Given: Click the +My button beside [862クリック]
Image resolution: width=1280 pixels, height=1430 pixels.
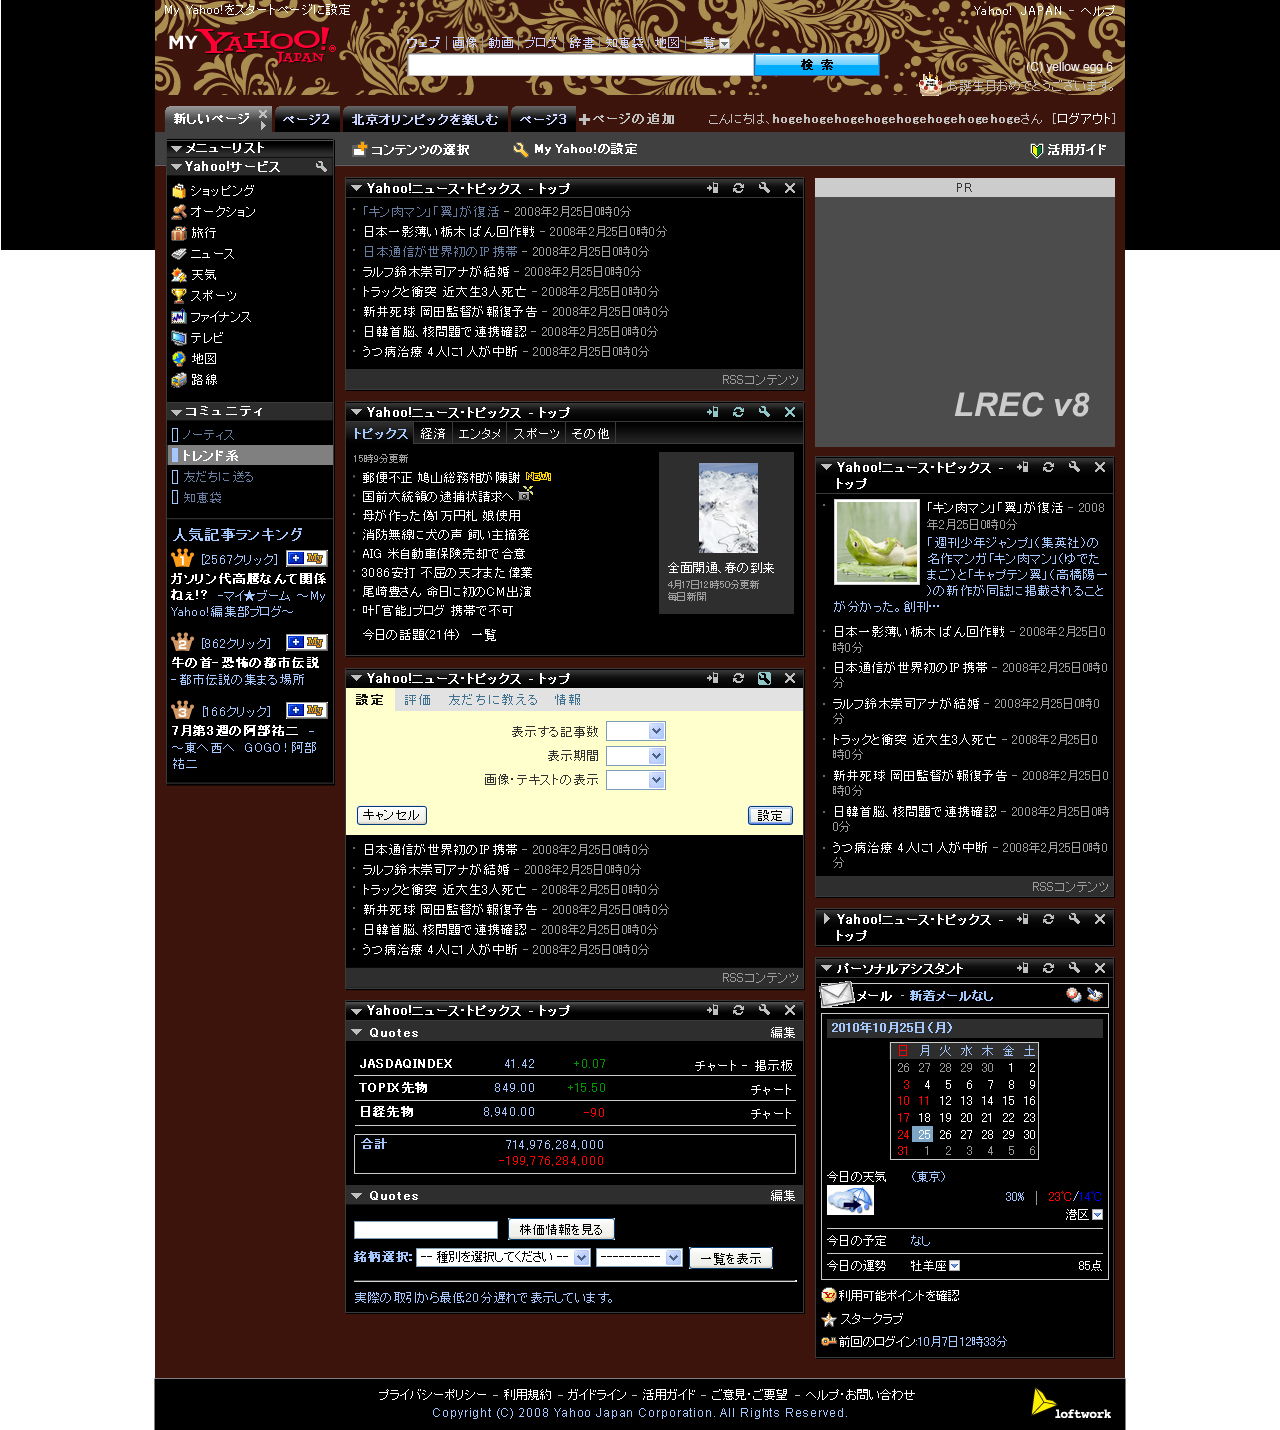Looking at the screenshot, I should pos(307,642).
